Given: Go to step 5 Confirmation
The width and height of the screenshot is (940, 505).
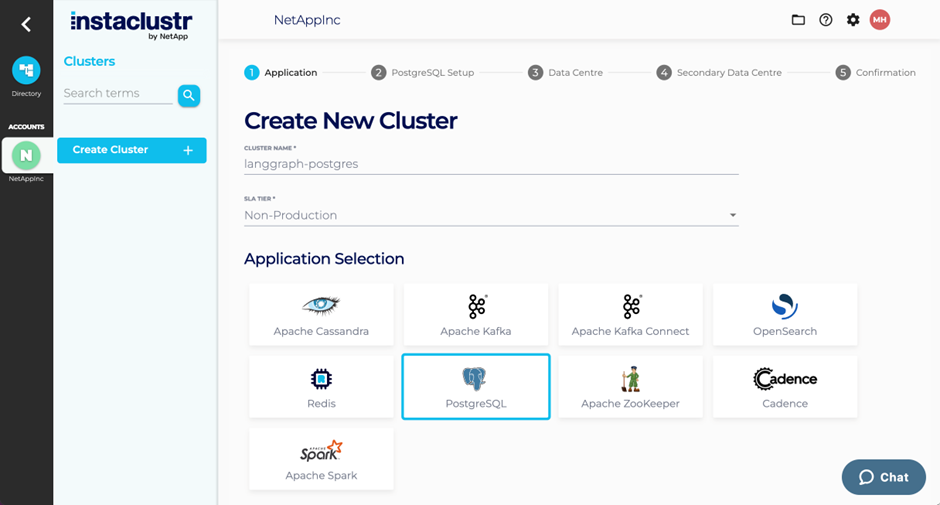Looking at the screenshot, I should coord(875,73).
